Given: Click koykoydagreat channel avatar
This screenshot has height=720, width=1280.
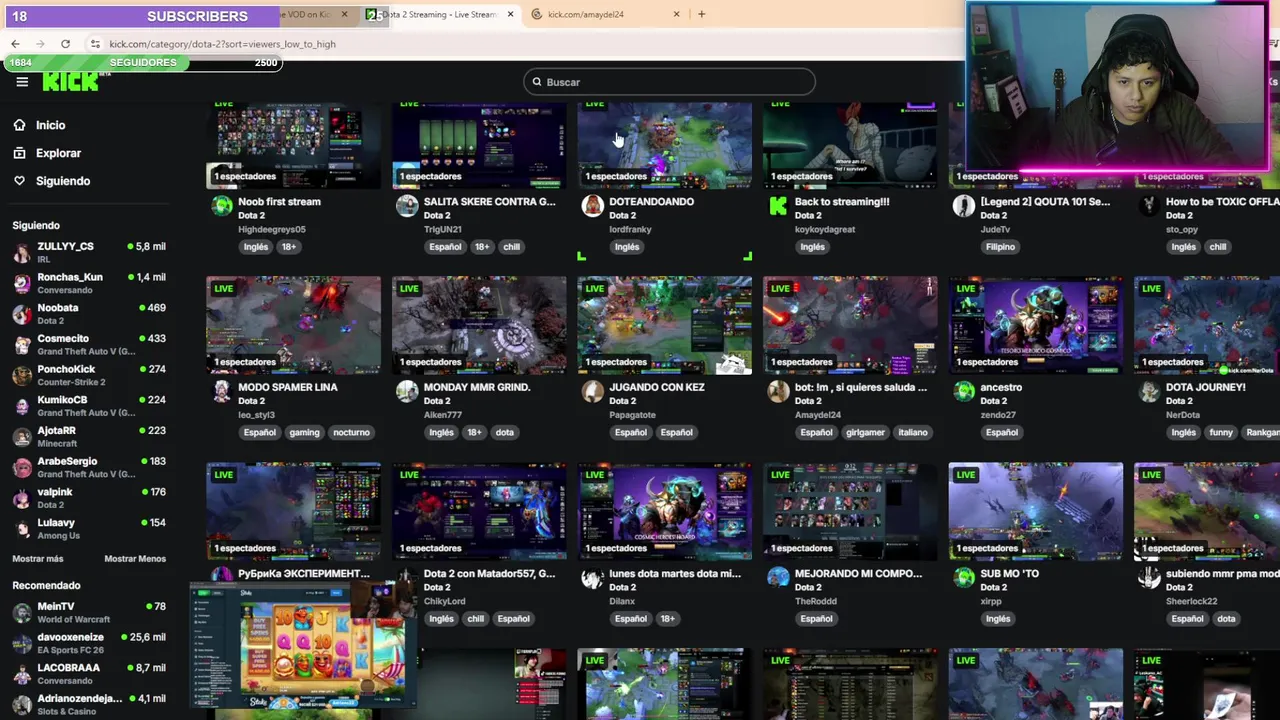Looking at the screenshot, I should 778,206.
